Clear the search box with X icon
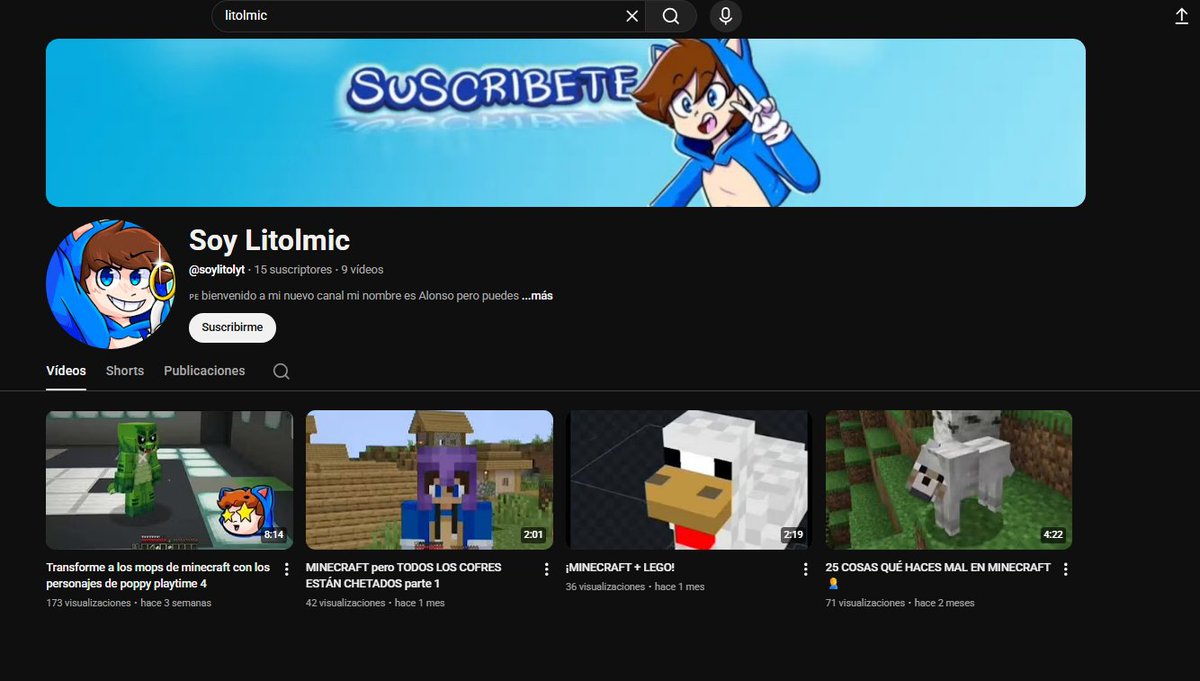Image resolution: width=1200 pixels, height=681 pixels. tap(632, 16)
